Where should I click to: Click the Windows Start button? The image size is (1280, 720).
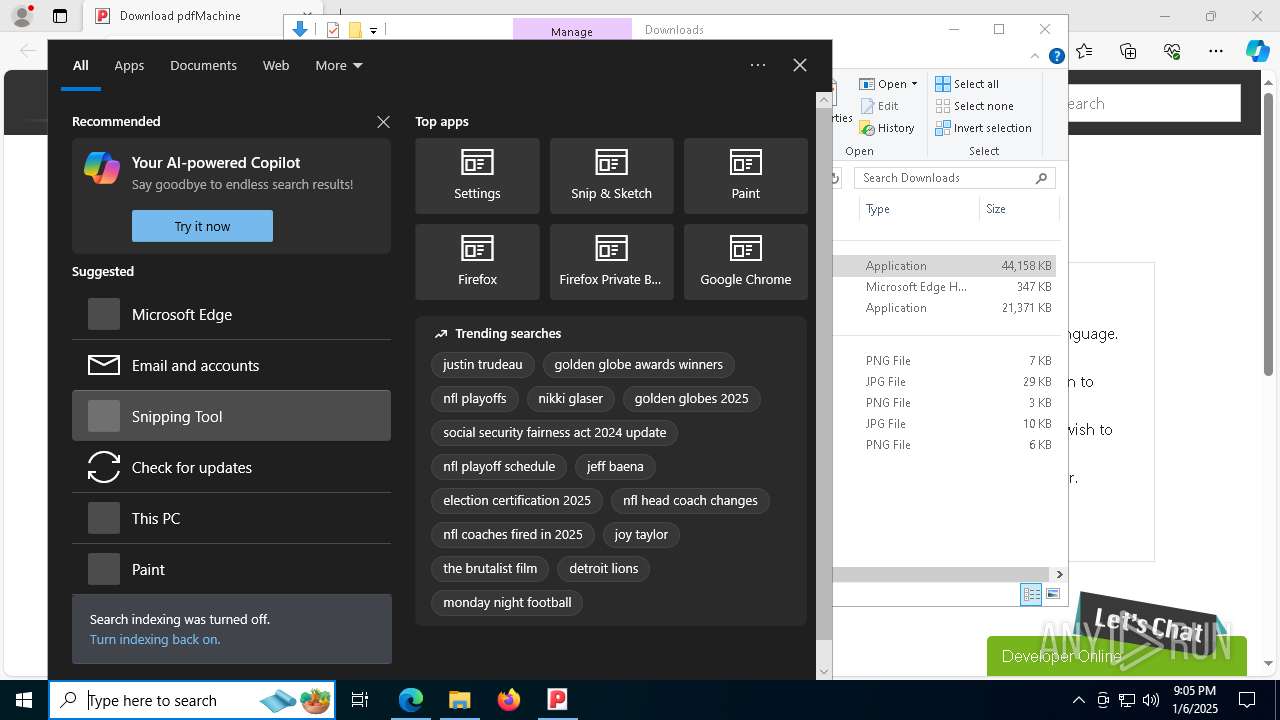point(24,700)
